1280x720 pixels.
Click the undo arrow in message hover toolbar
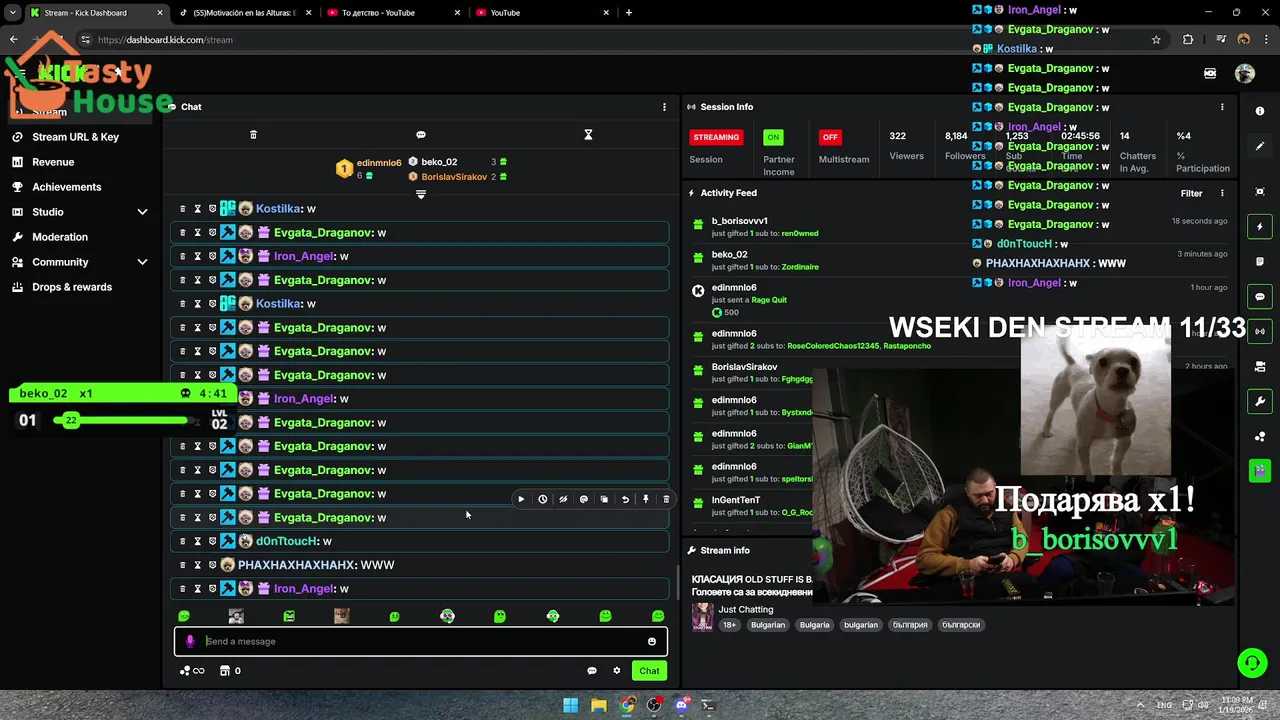[625, 499]
